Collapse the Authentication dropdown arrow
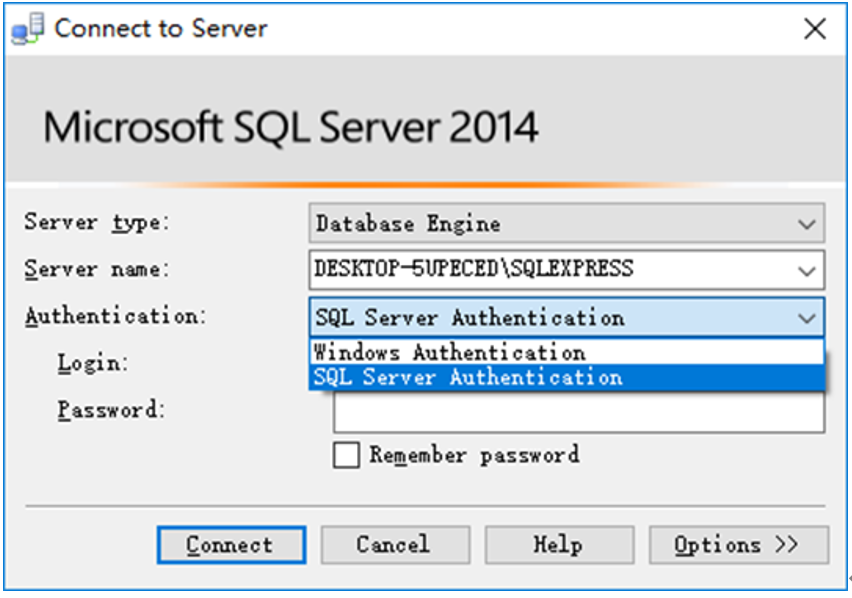The image size is (852, 598). click(x=807, y=318)
